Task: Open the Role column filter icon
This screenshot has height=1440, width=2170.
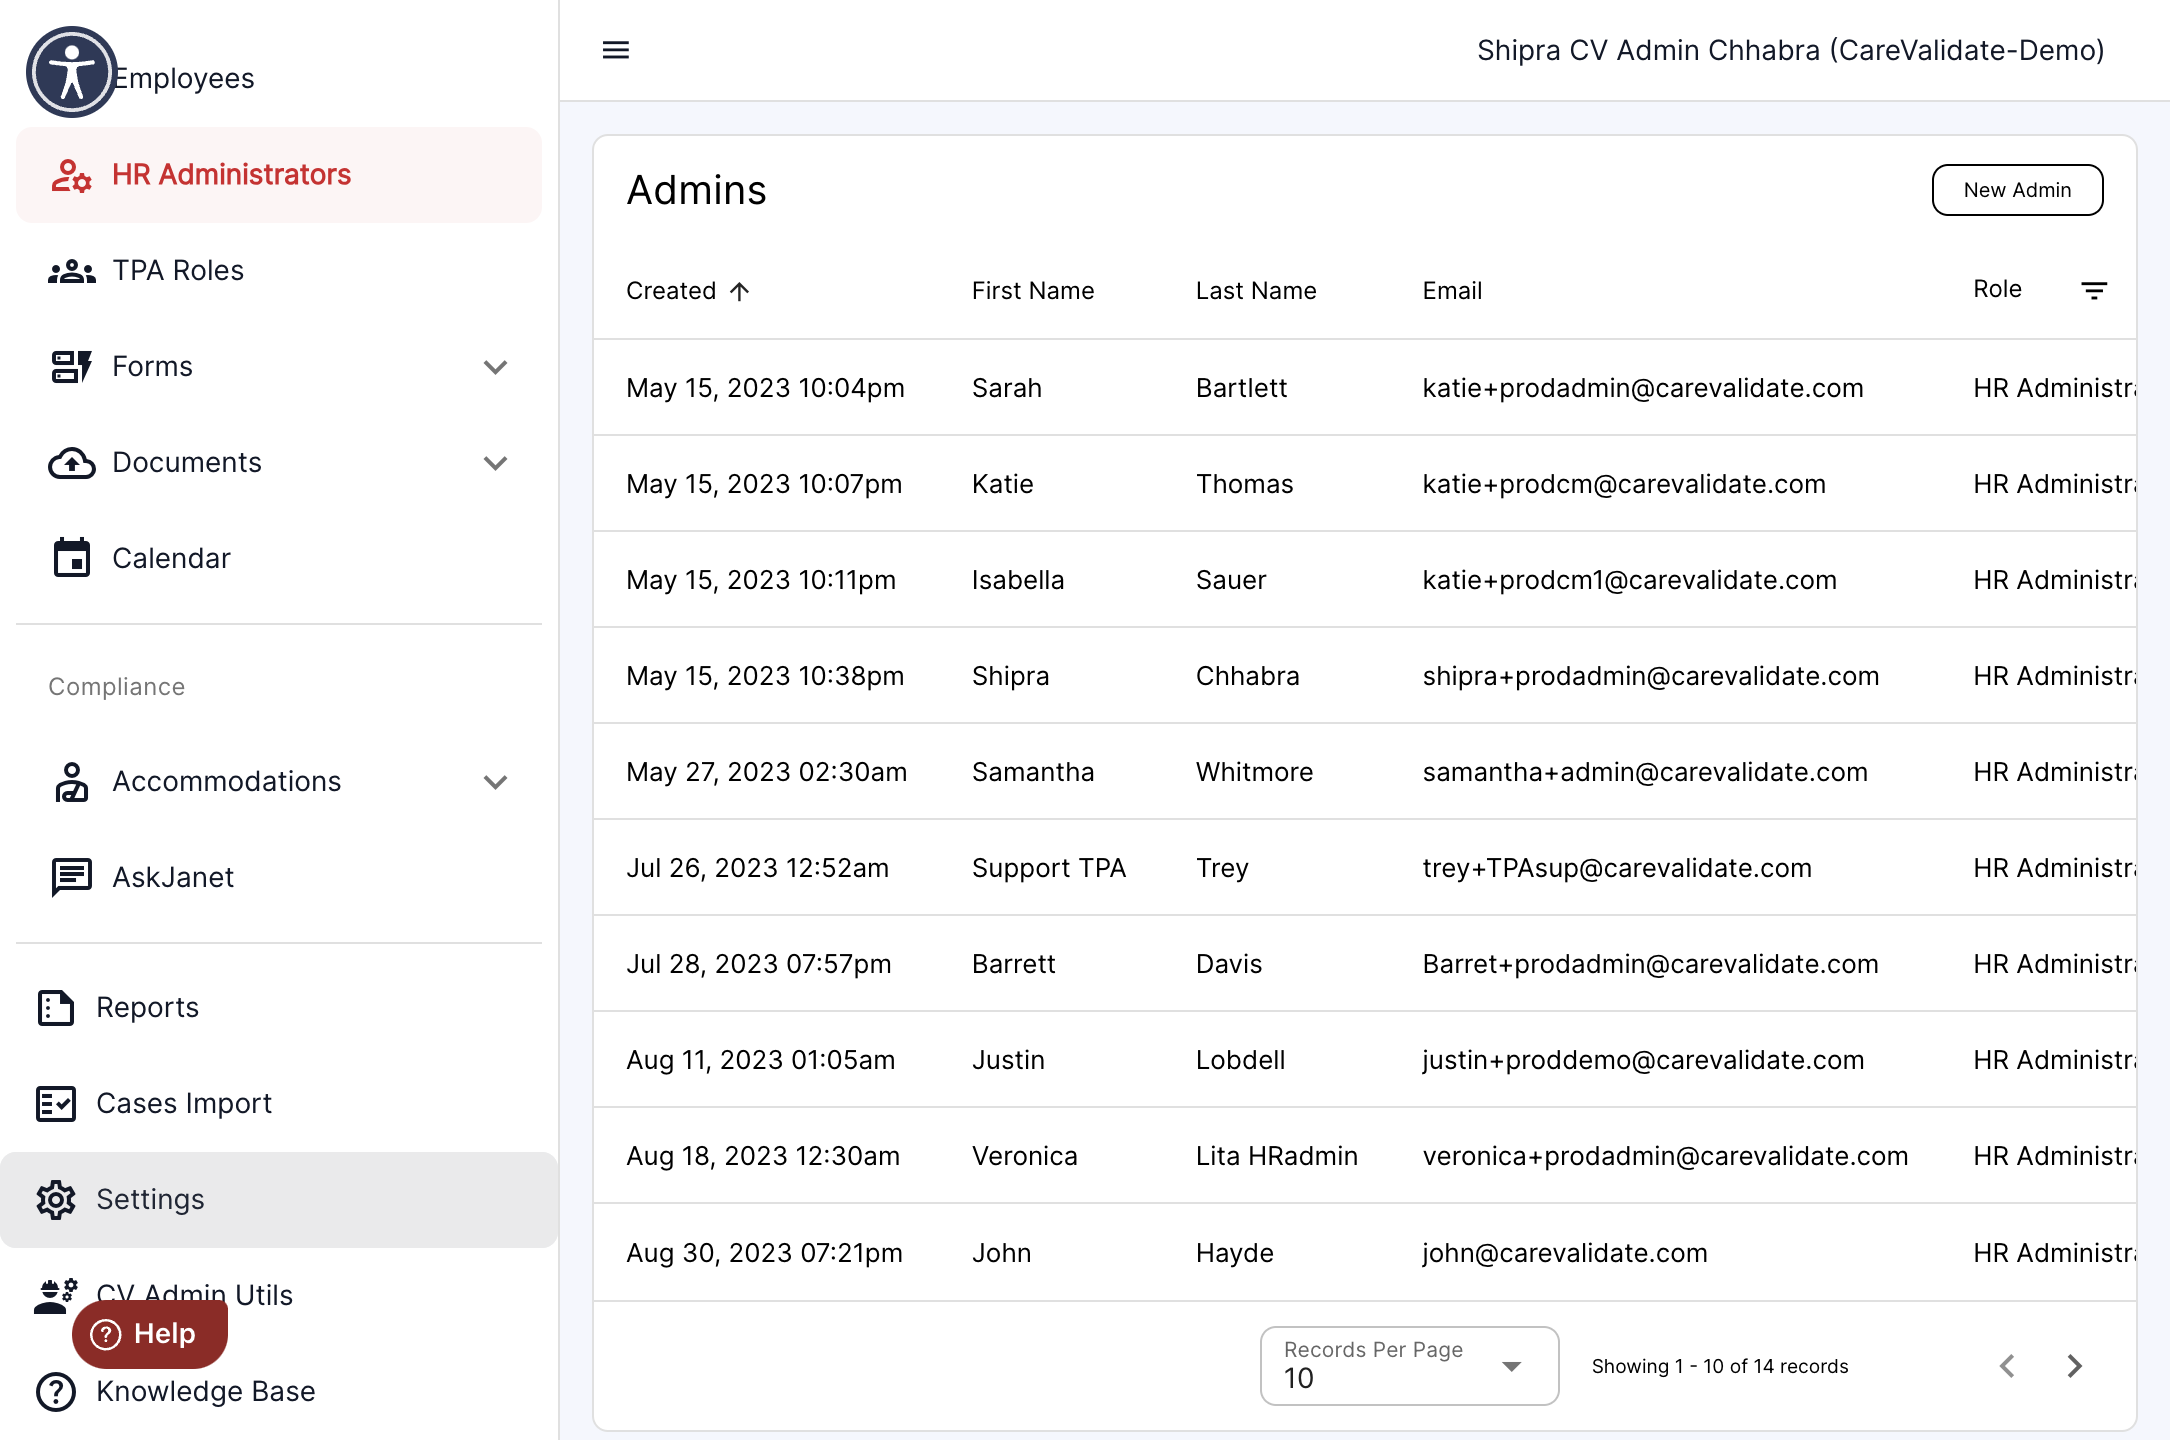Action: (2094, 290)
